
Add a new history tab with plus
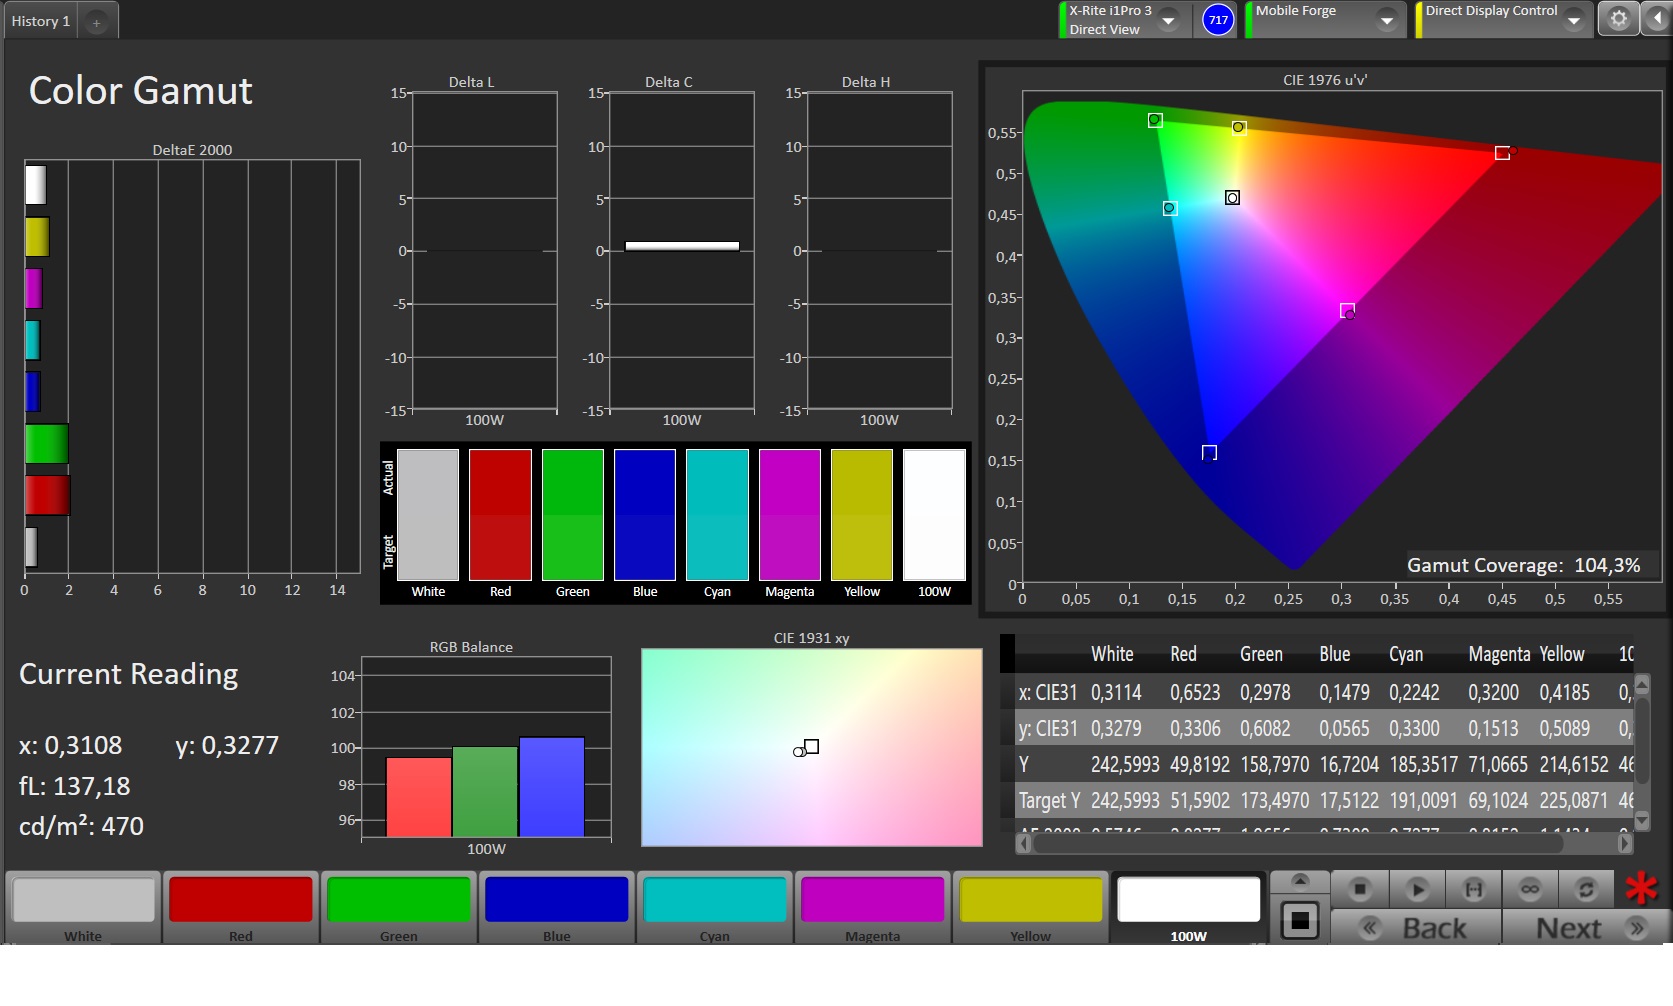click(96, 22)
